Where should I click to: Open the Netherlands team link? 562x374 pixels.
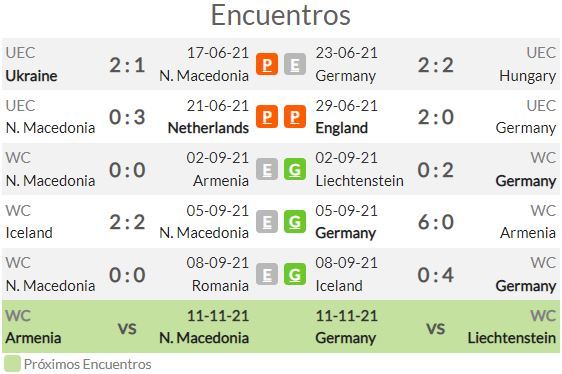(208, 128)
